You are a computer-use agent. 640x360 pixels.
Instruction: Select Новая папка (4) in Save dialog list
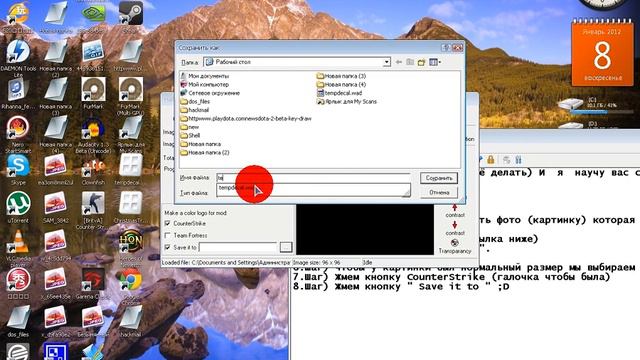coord(341,84)
